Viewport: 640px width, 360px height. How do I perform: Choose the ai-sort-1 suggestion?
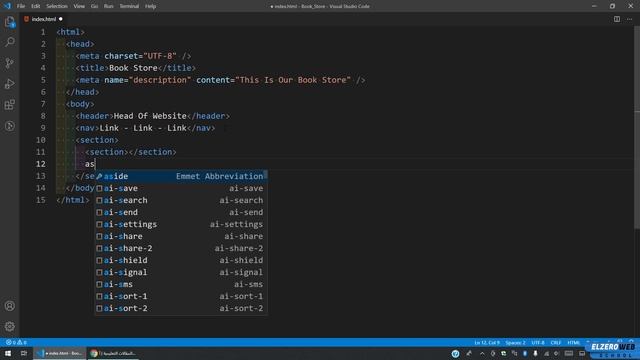(x=181, y=296)
